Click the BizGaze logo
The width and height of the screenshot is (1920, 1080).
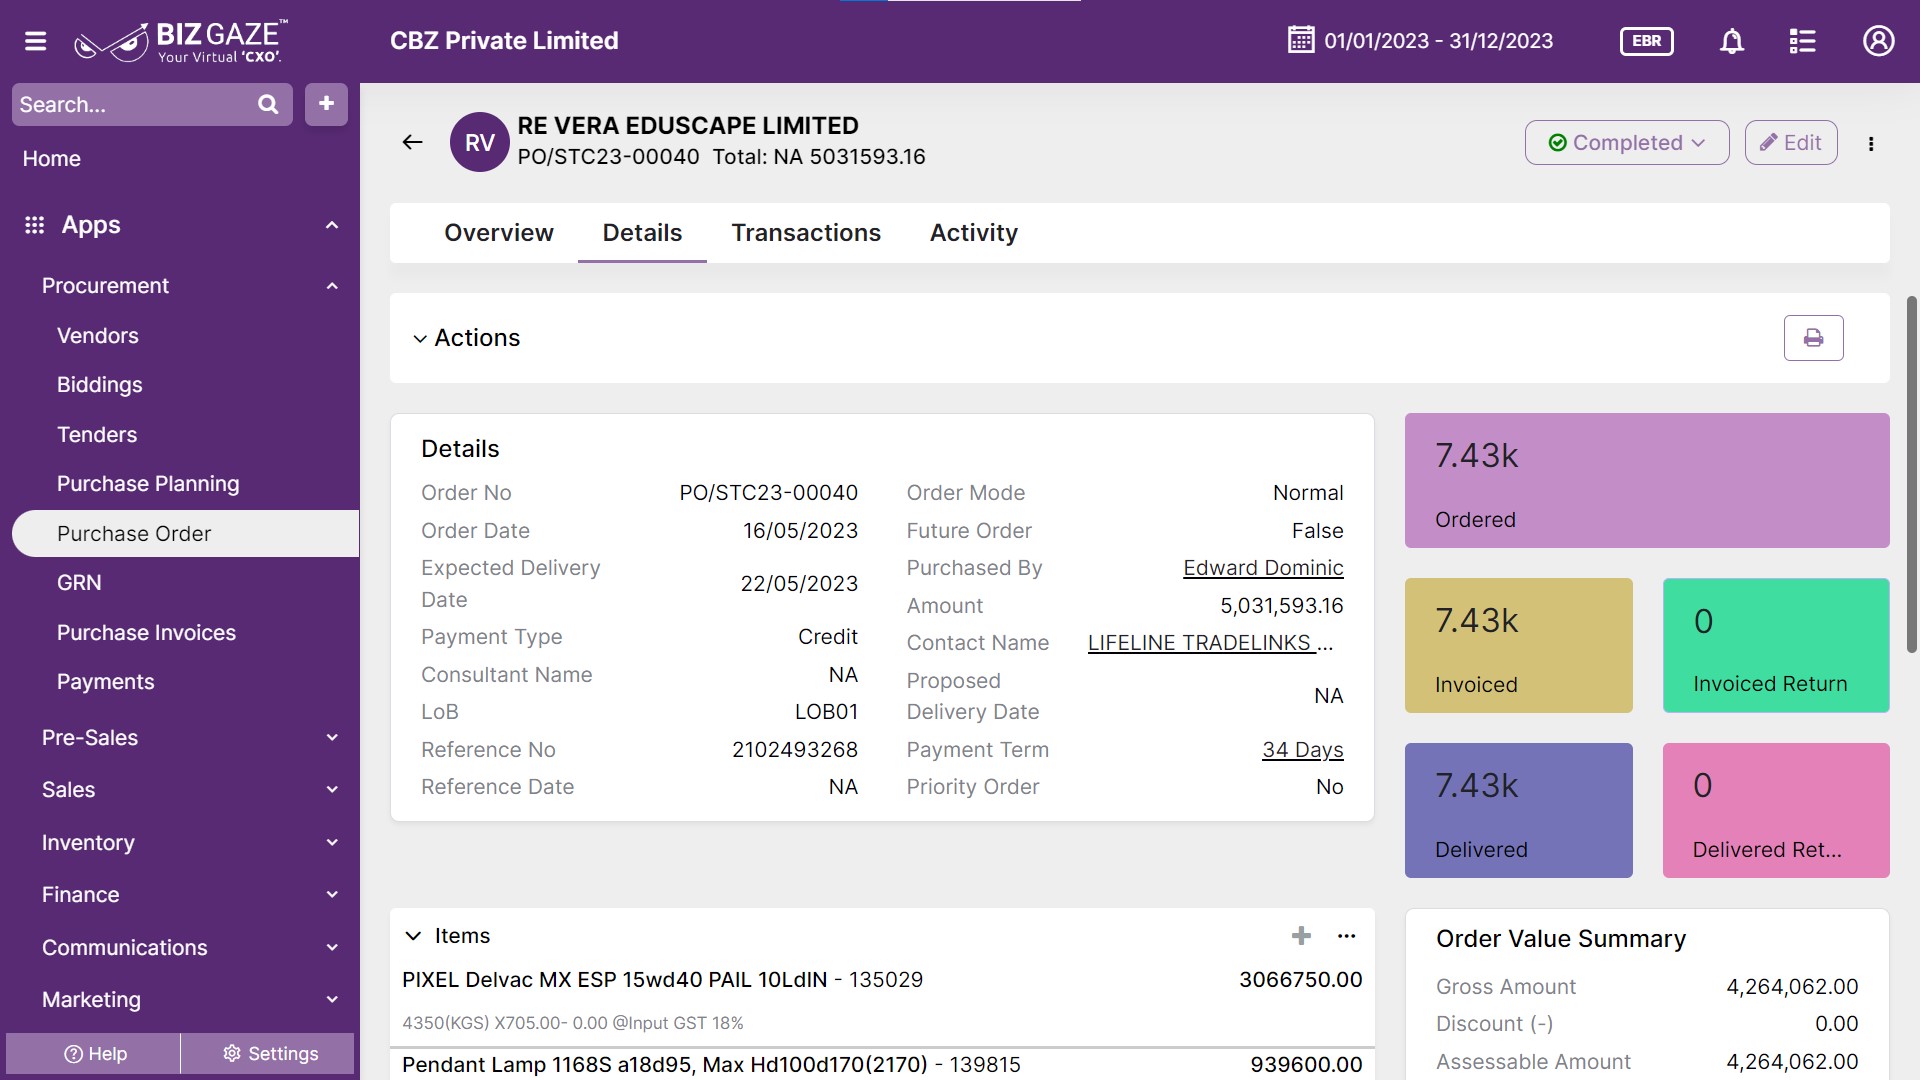point(181,41)
